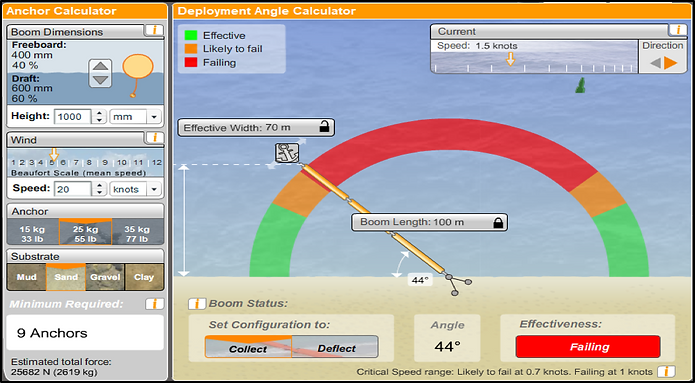The width and height of the screenshot is (695, 383).
Task: Toggle the Effective Width unlocked padlock
Action: (x=324, y=128)
